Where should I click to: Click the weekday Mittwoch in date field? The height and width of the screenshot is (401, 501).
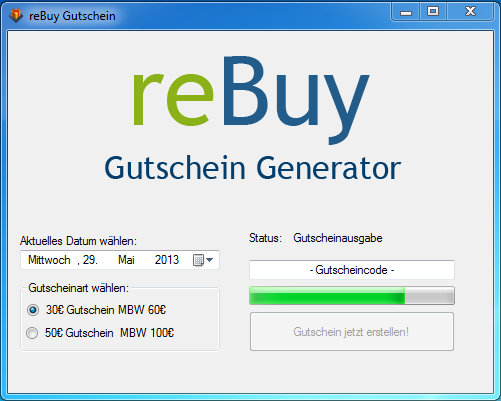[49, 260]
